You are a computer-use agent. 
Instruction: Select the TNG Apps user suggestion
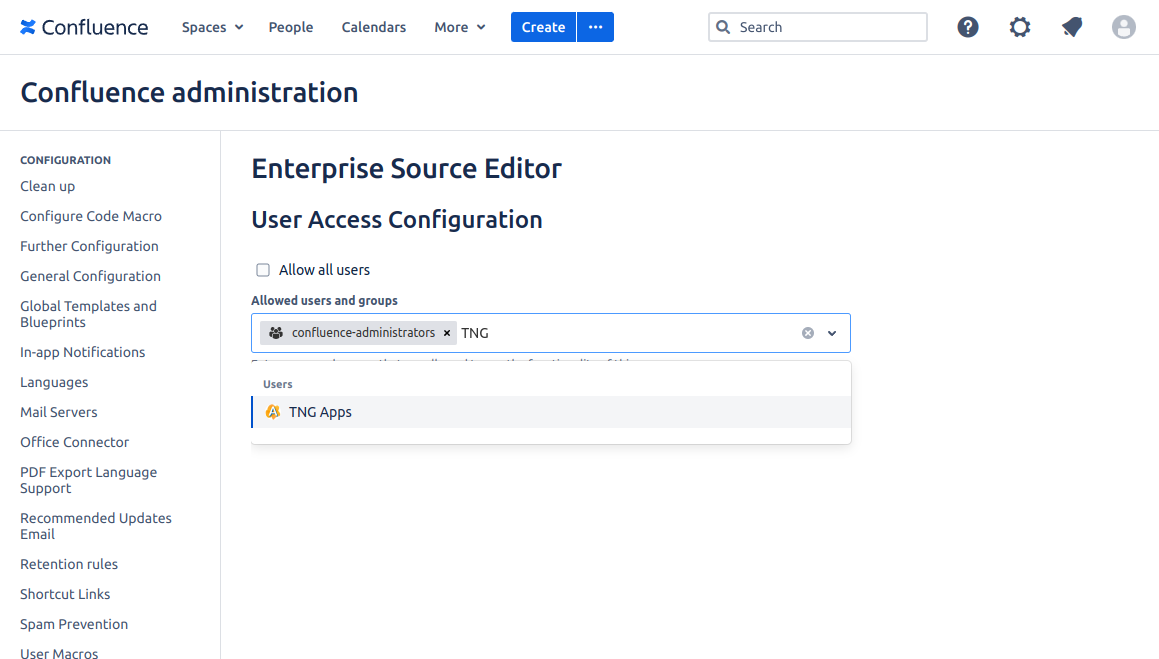pyautogui.click(x=320, y=412)
